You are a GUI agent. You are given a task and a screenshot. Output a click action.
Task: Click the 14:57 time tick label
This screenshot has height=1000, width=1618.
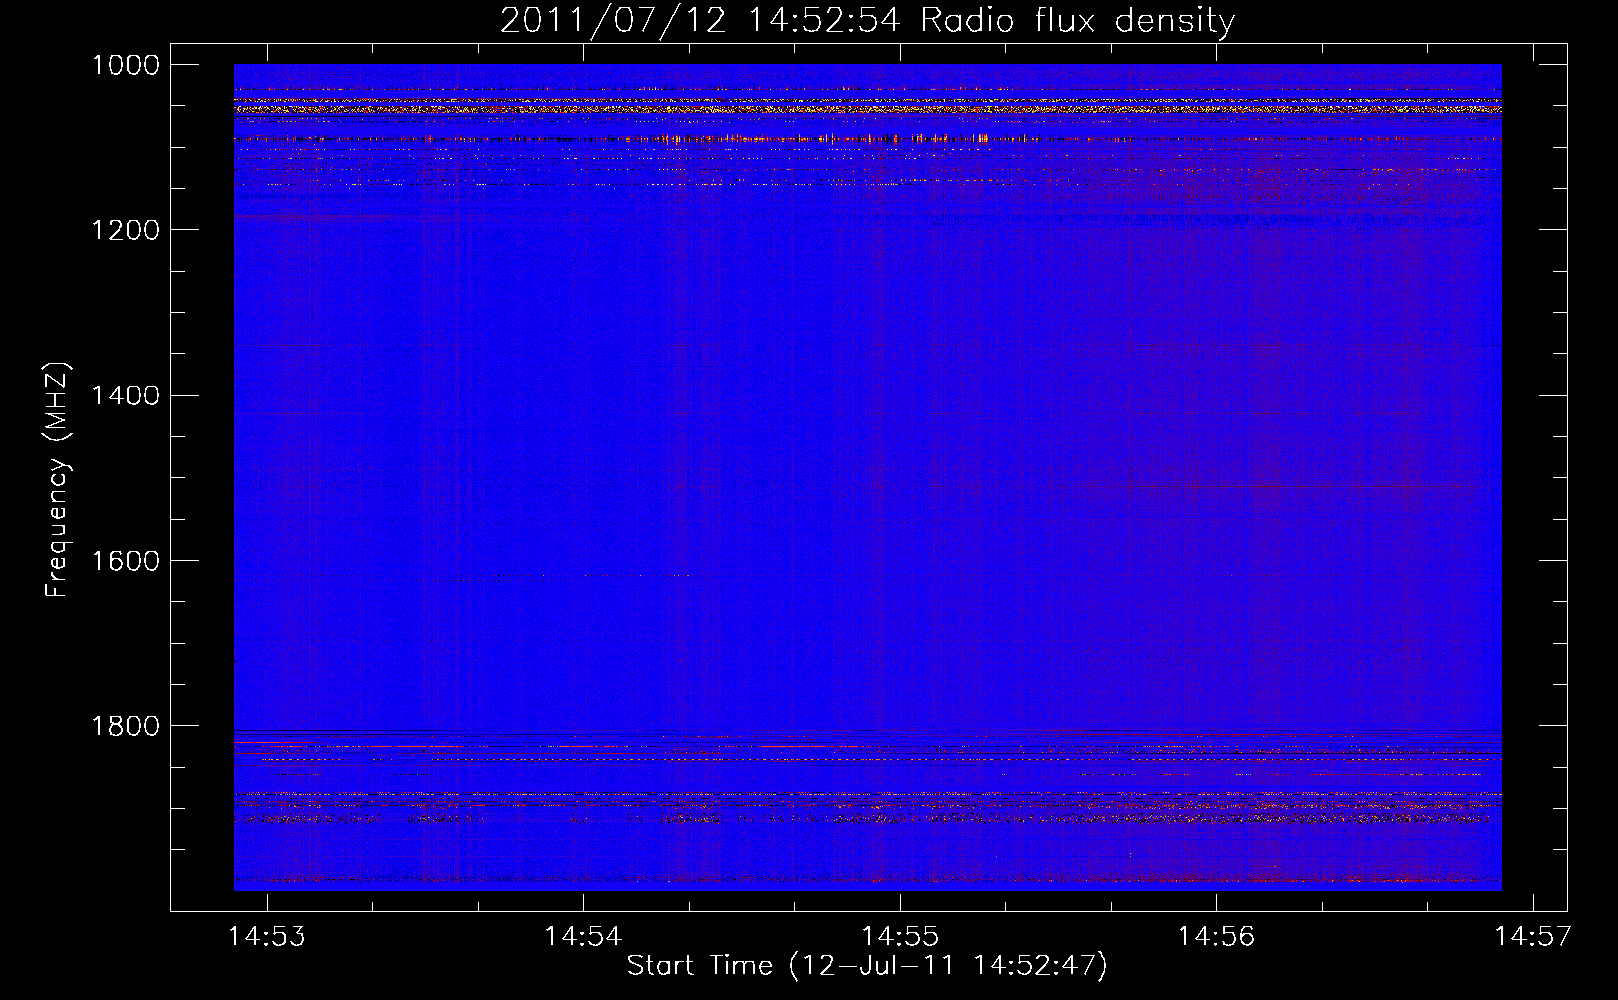[1533, 936]
